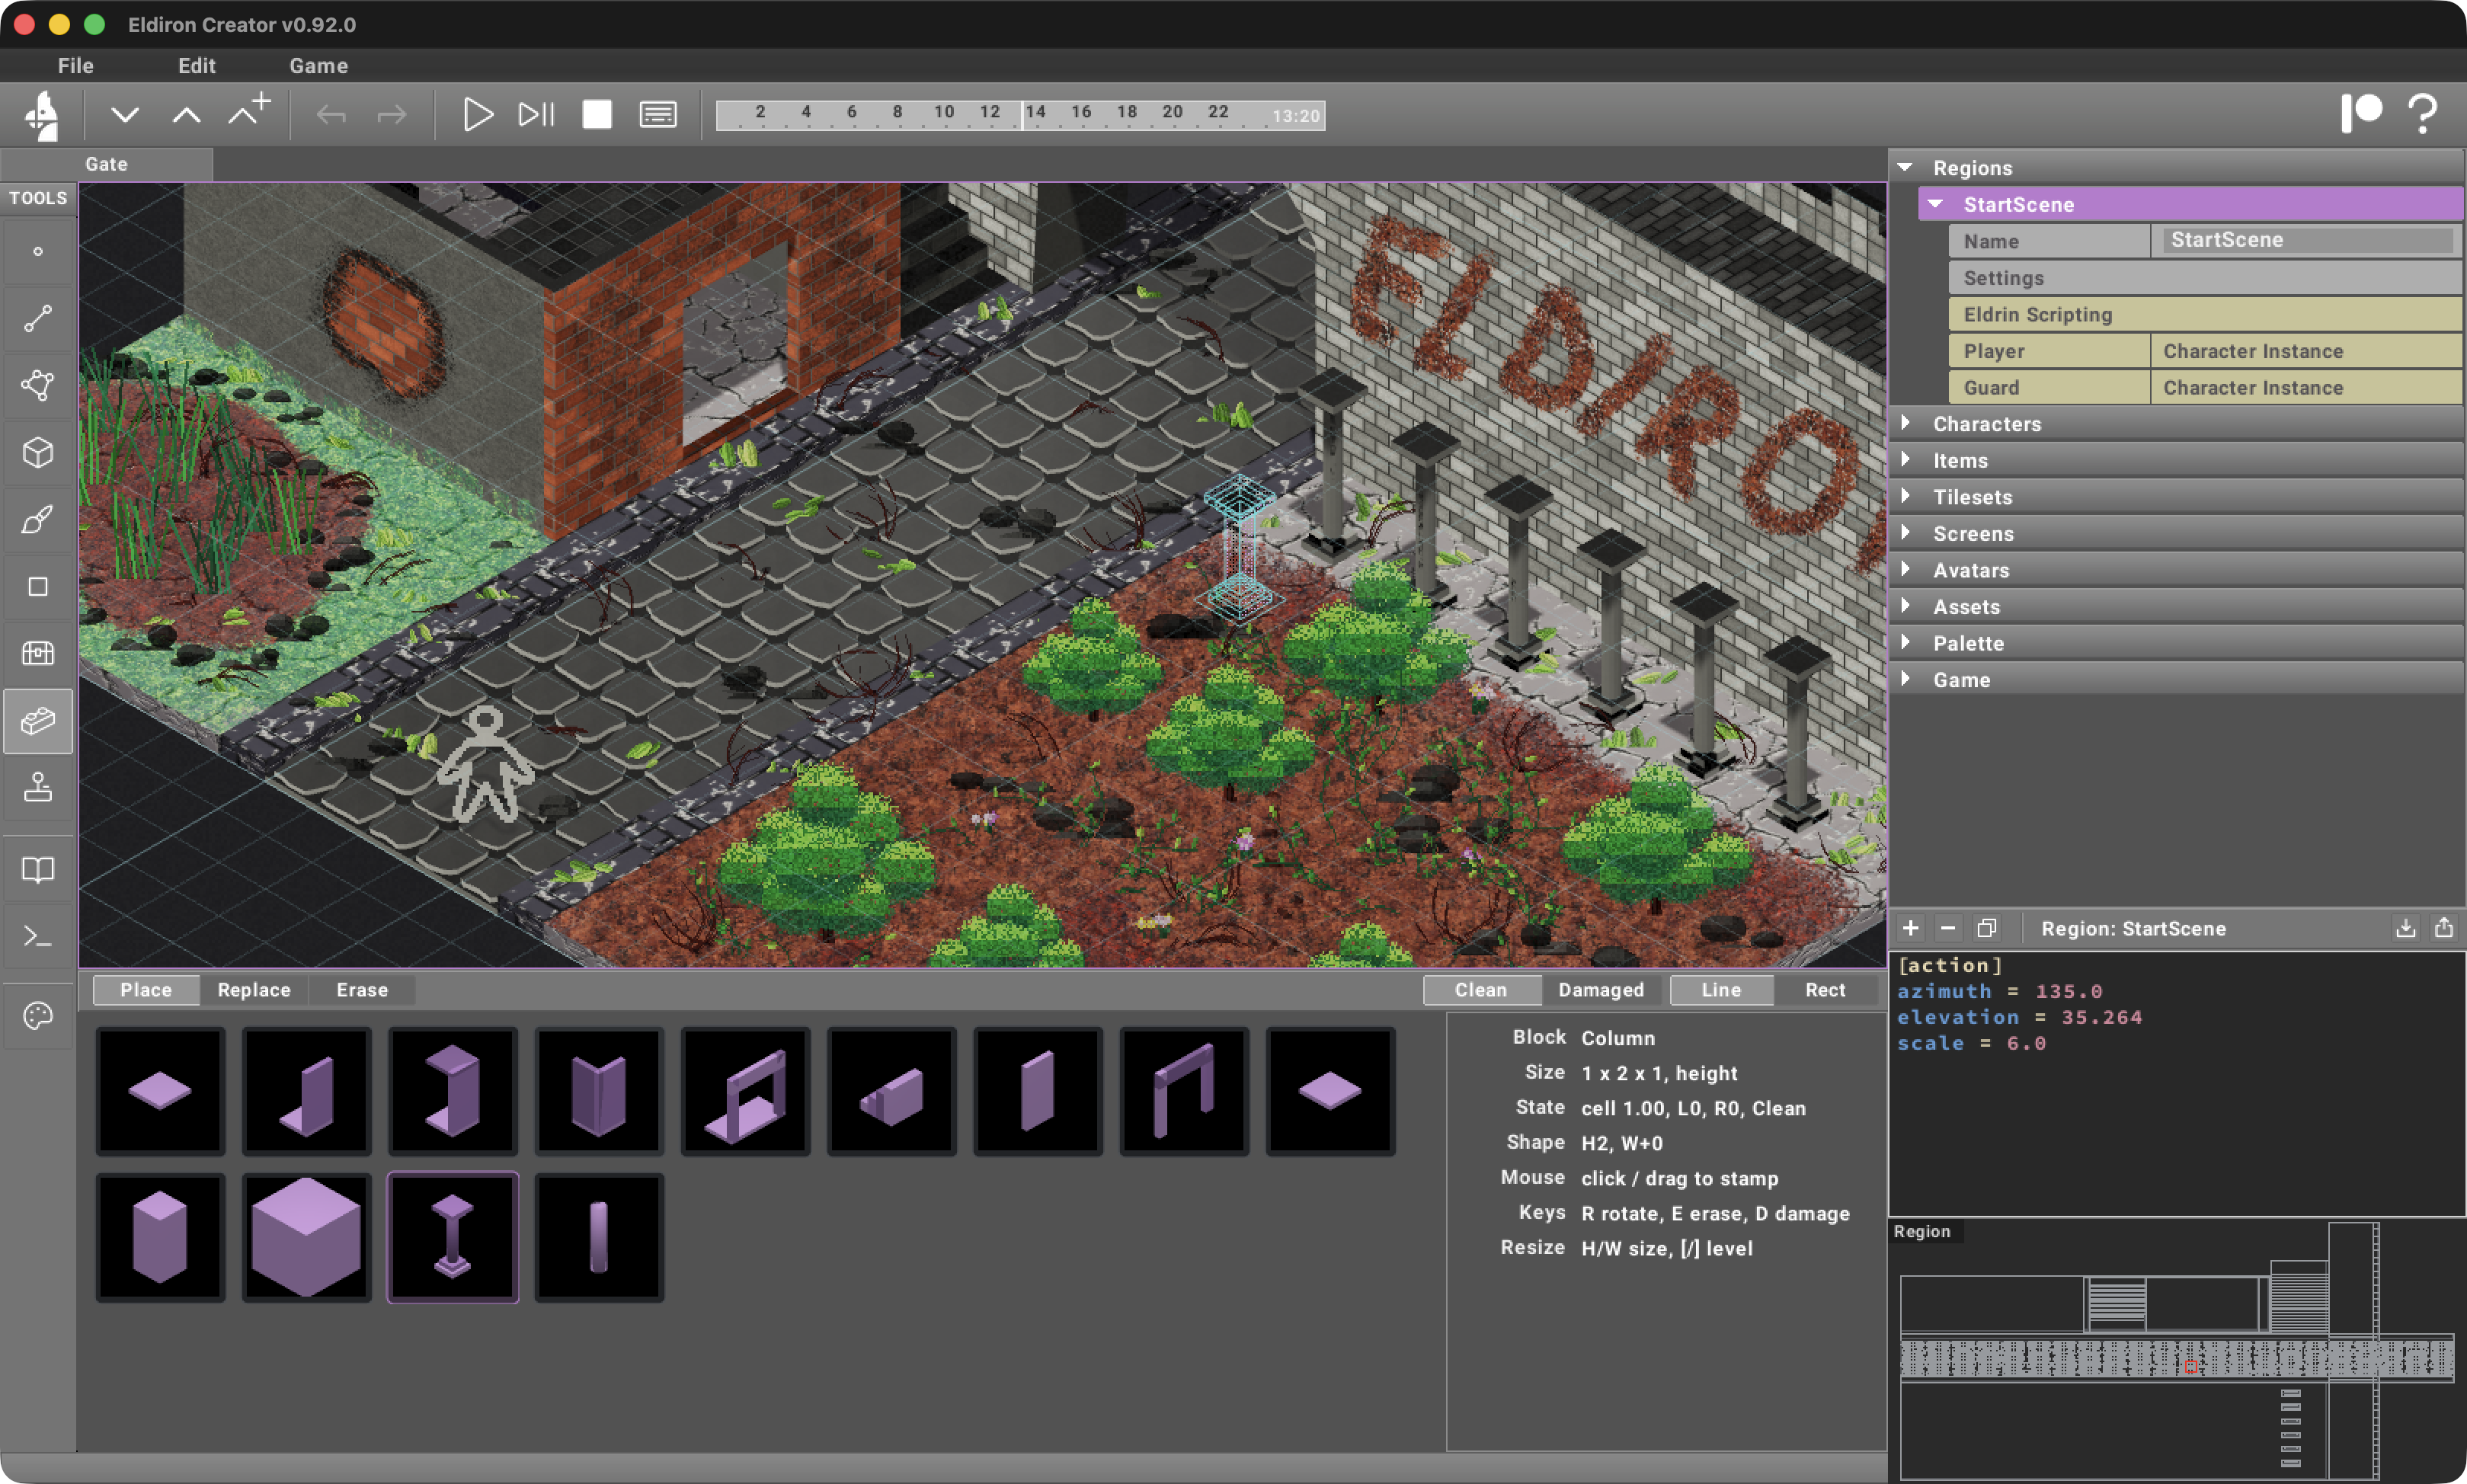This screenshot has width=2467, height=1484.
Task: Switch to Replace mode
Action: pos(254,990)
